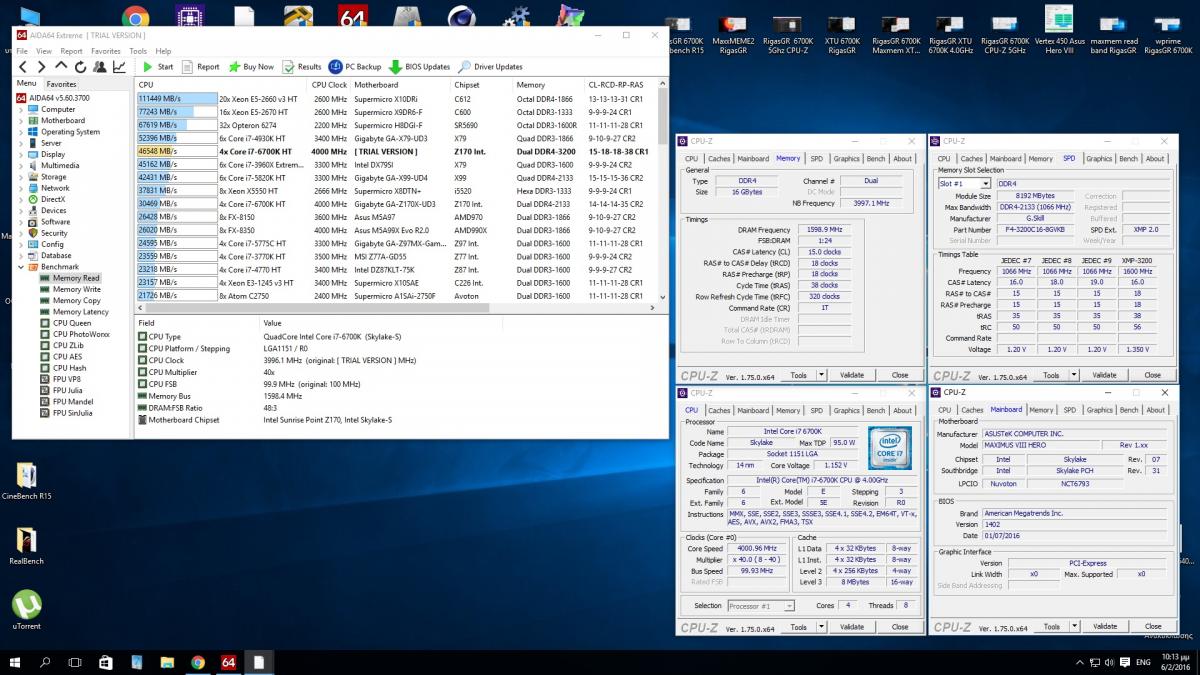The height and width of the screenshot is (675, 1200).
Task: Click Validate in the CPU-Z SPD window
Action: [x=1104, y=375]
